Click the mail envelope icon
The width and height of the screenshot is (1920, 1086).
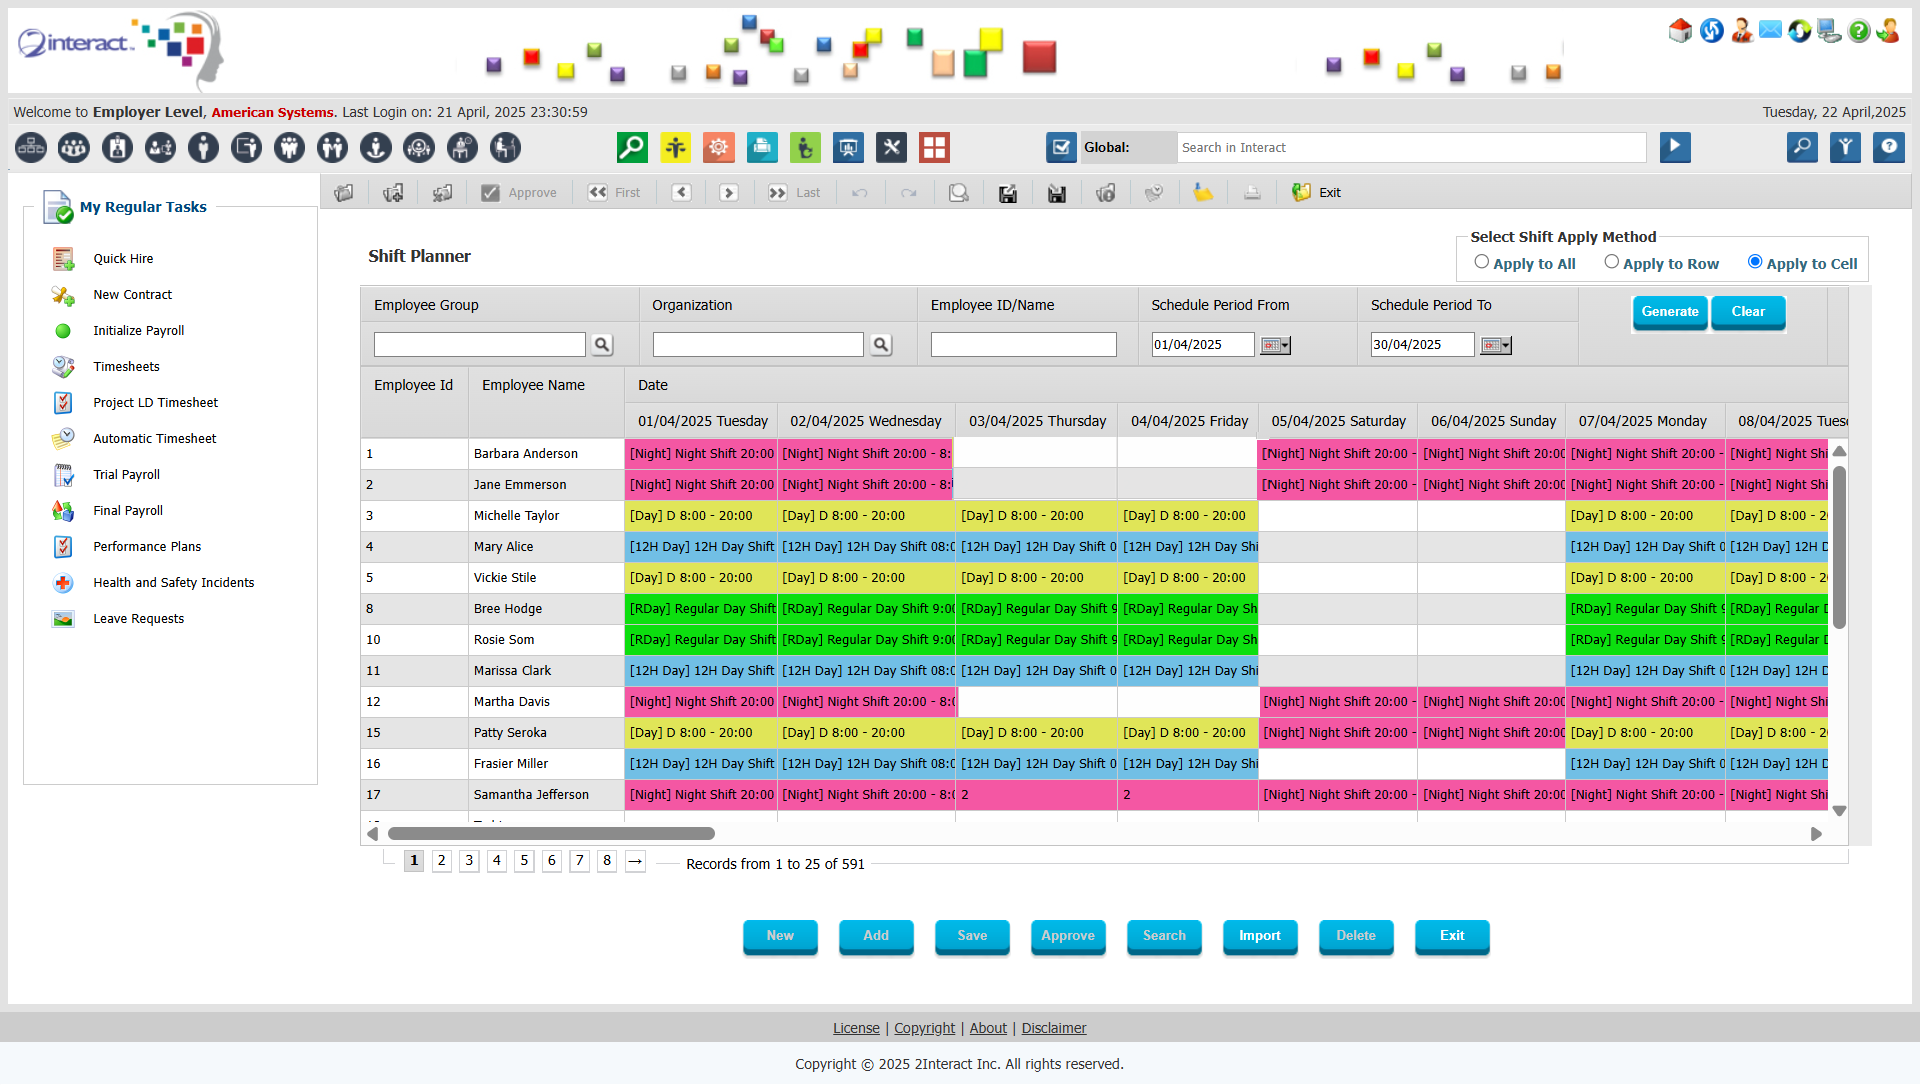click(1770, 31)
